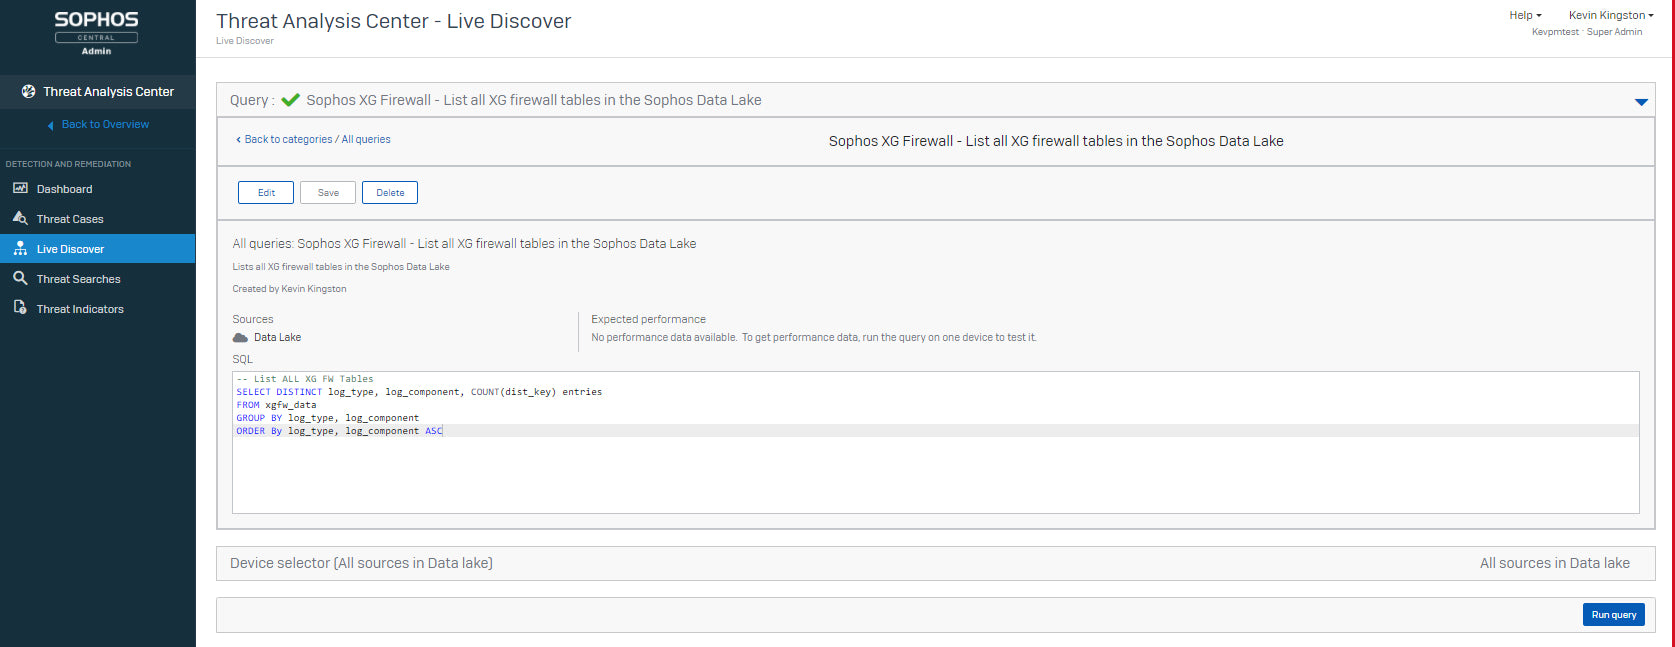The width and height of the screenshot is (1675, 647).
Task: Open Threat Analysis Center menu item
Action: pyautogui.click(x=98, y=91)
